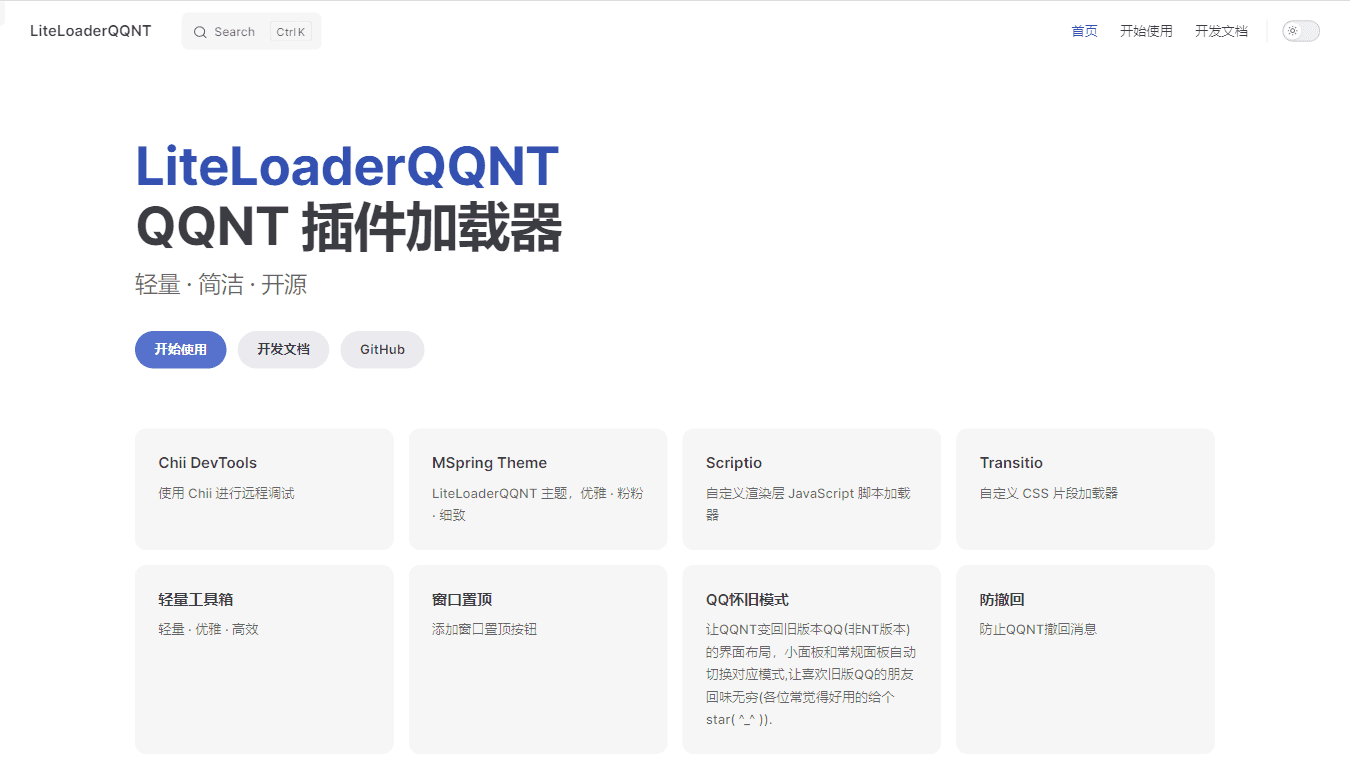Viewport: 1350px width, 768px height.
Task: Open the 轻量工具箱 card
Action: pyautogui.click(x=264, y=659)
